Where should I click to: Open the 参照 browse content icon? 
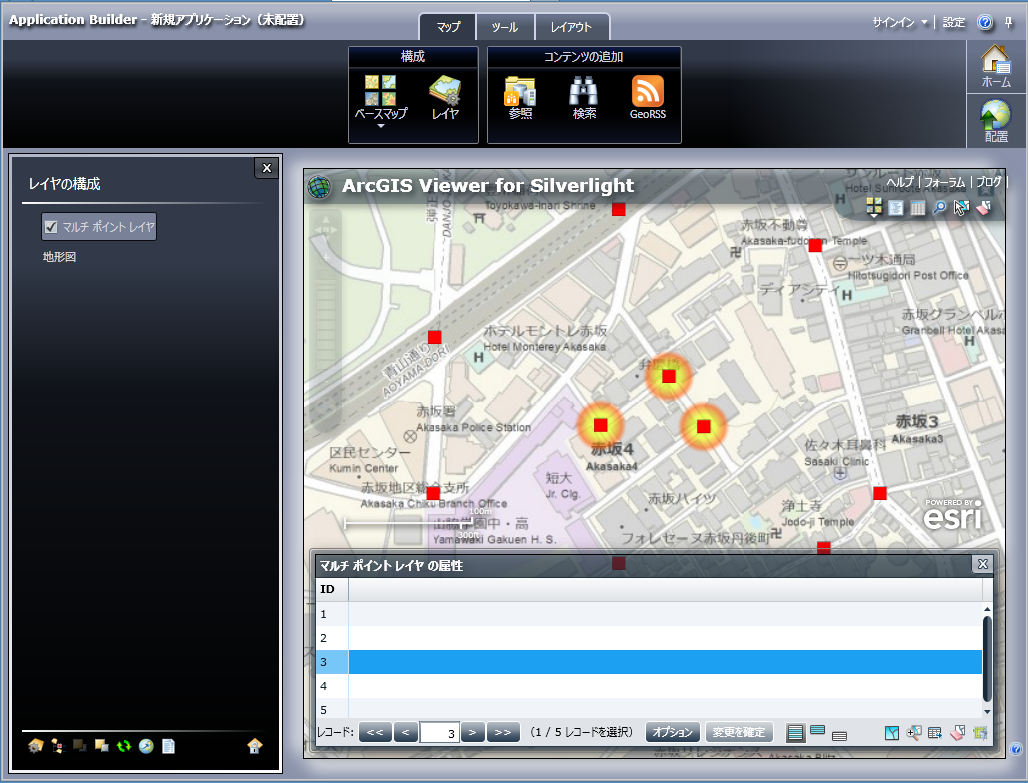520,98
